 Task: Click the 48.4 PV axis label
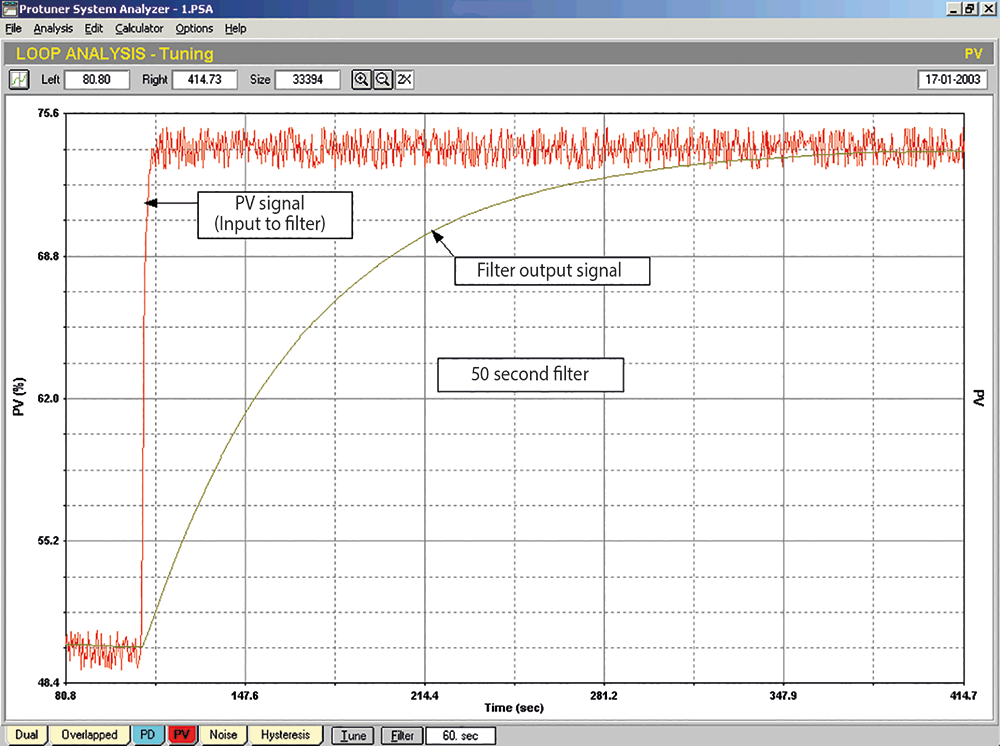[48, 683]
